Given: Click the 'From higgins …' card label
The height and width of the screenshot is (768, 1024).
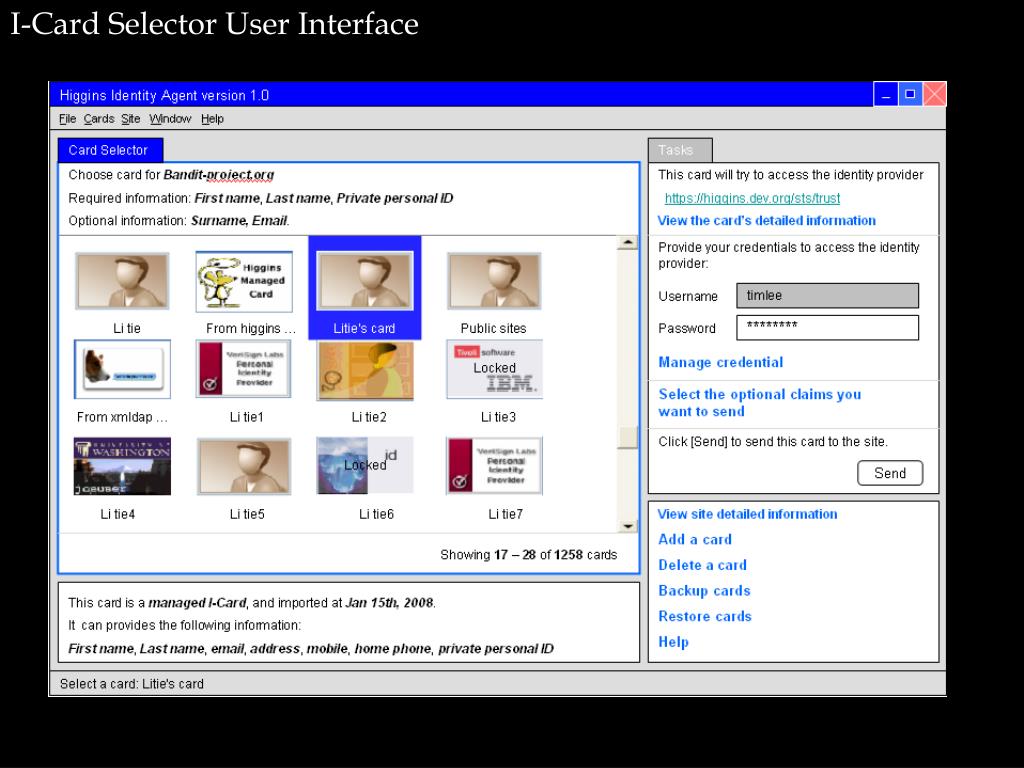Looking at the screenshot, I should click(x=251, y=328).
